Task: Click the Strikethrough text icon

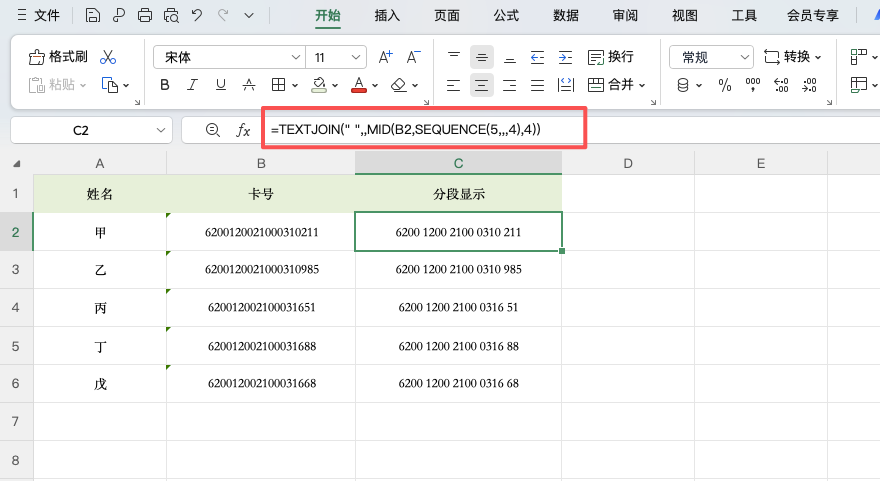Action: [248, 85]
